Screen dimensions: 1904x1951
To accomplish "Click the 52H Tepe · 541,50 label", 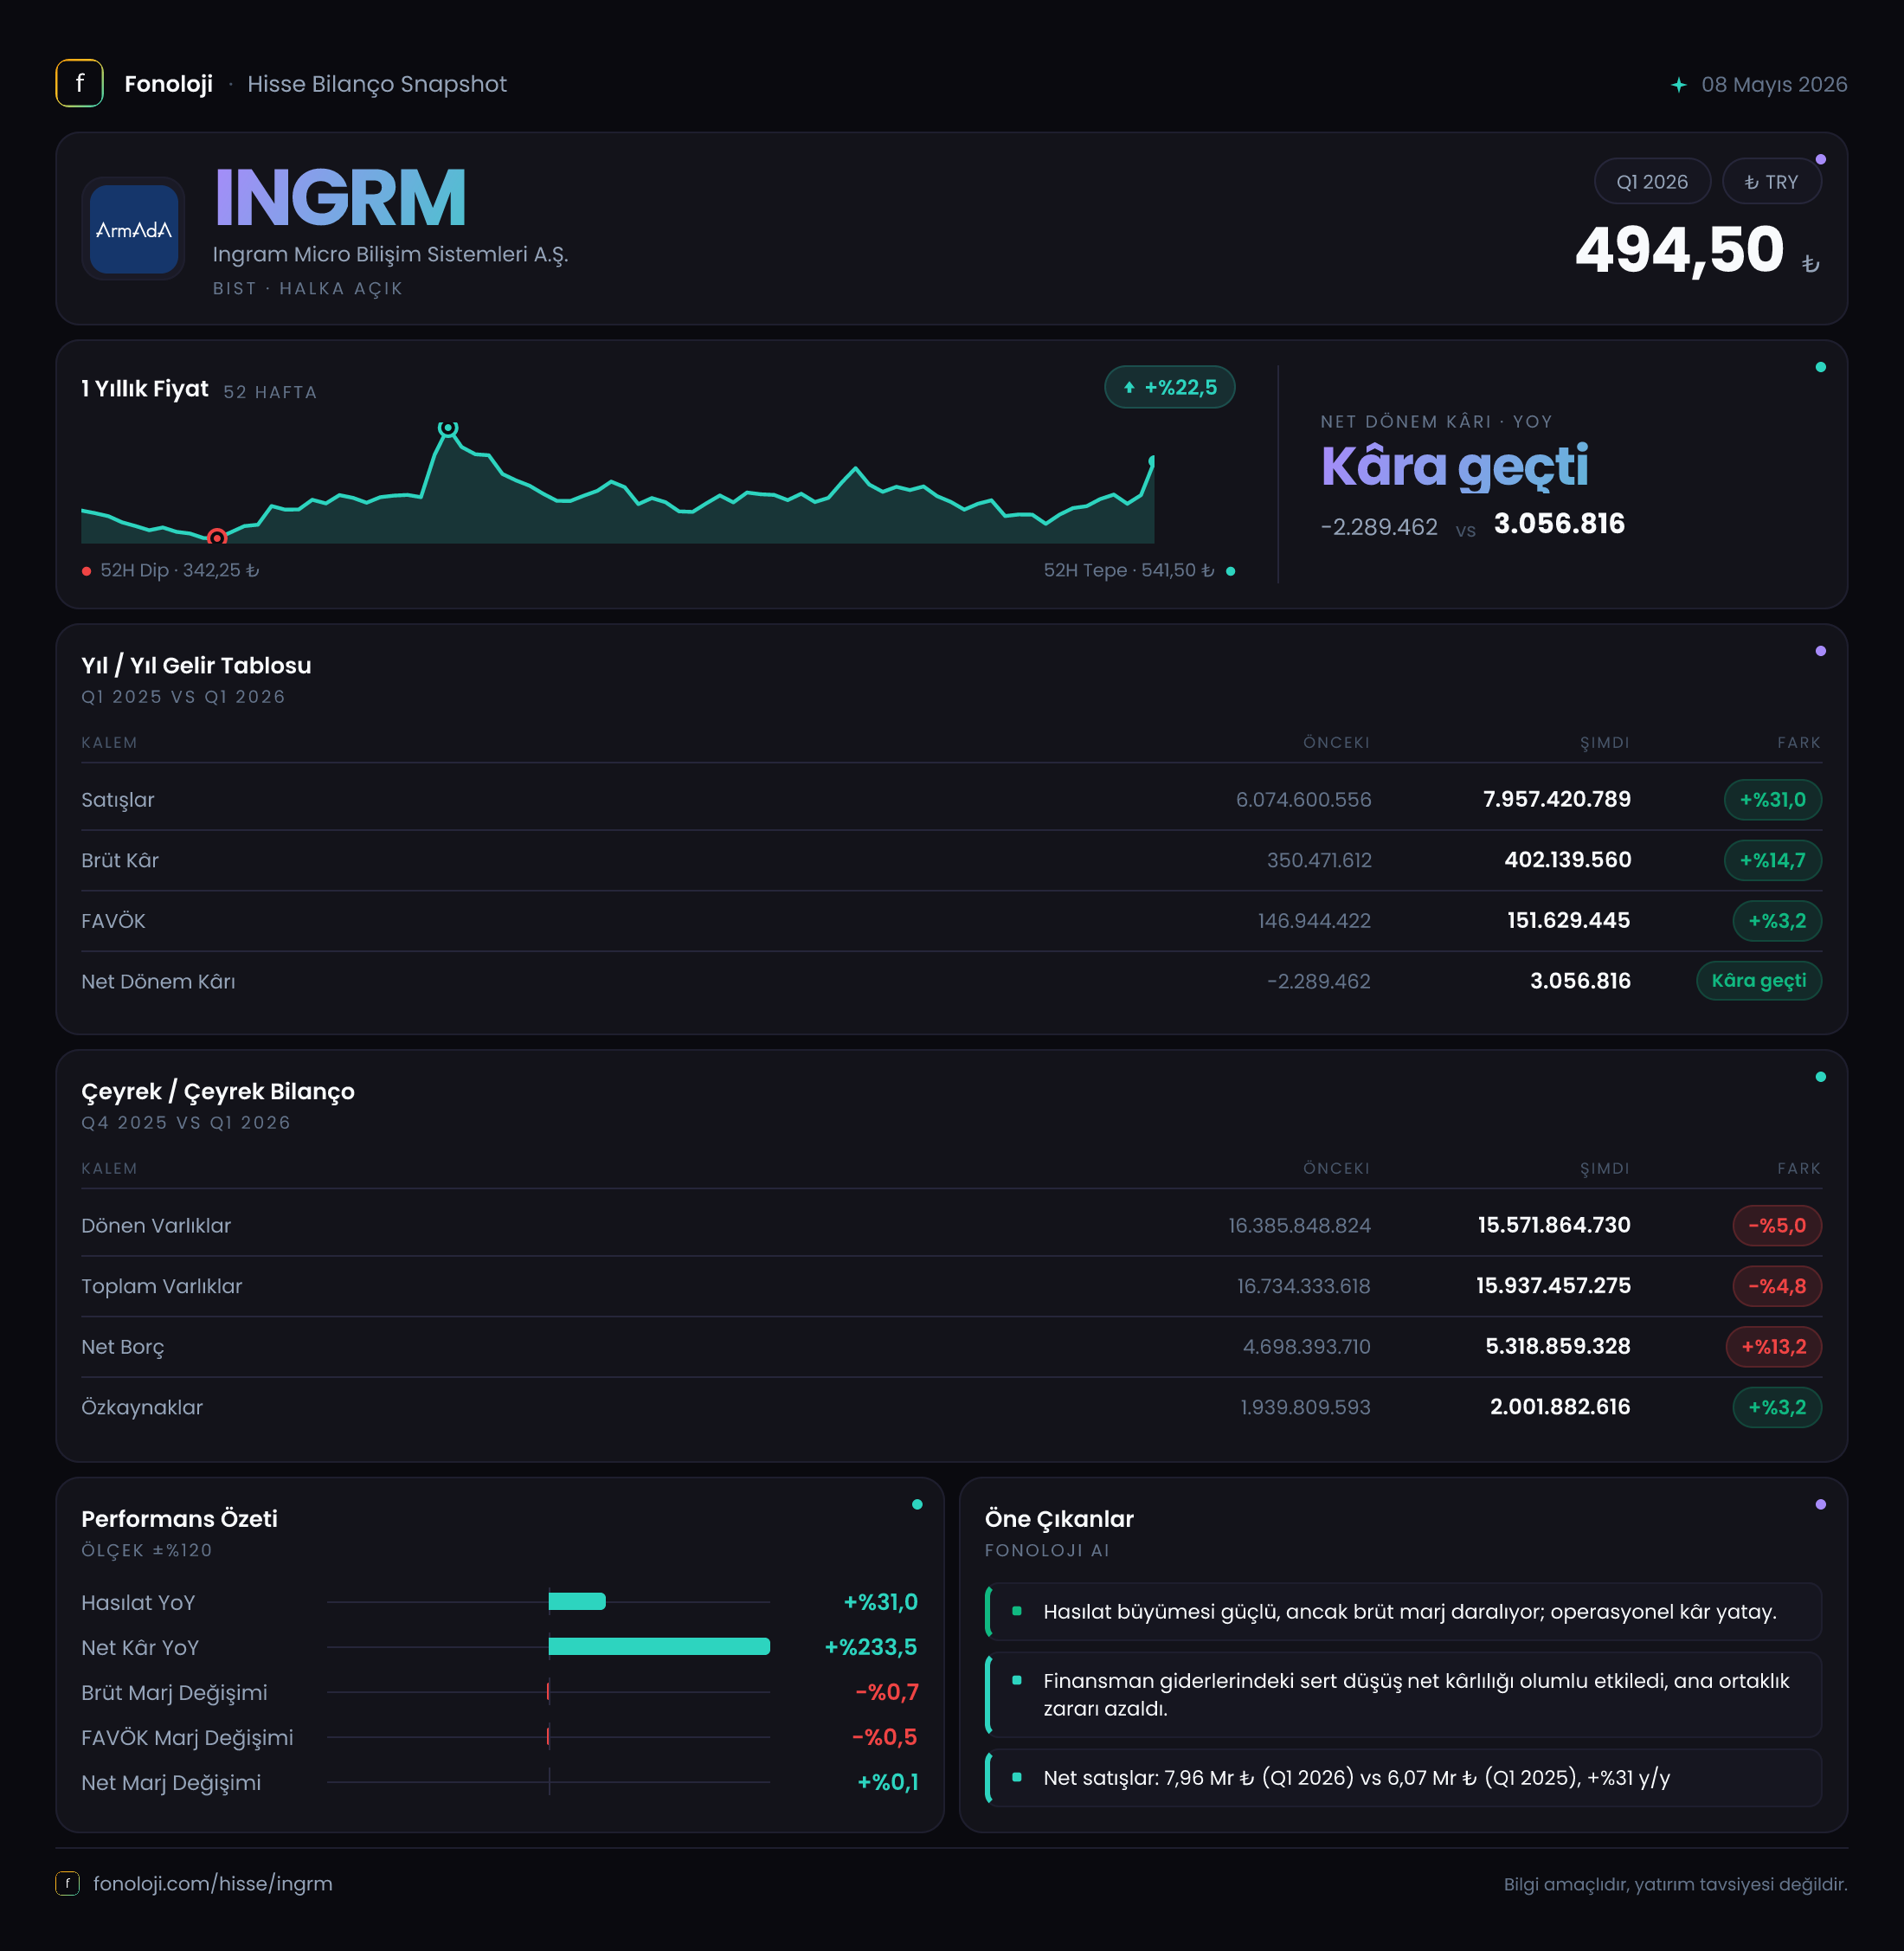I will (1129, 570).
